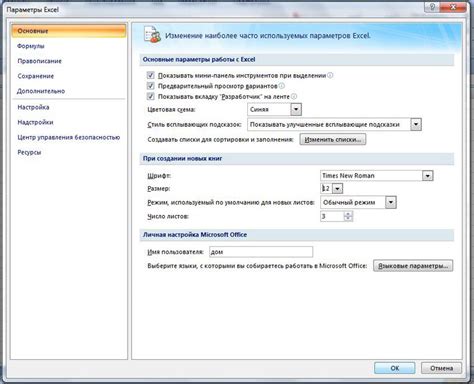
Task: Open Центр управления безопасностью
Action: tap(69, 137)
